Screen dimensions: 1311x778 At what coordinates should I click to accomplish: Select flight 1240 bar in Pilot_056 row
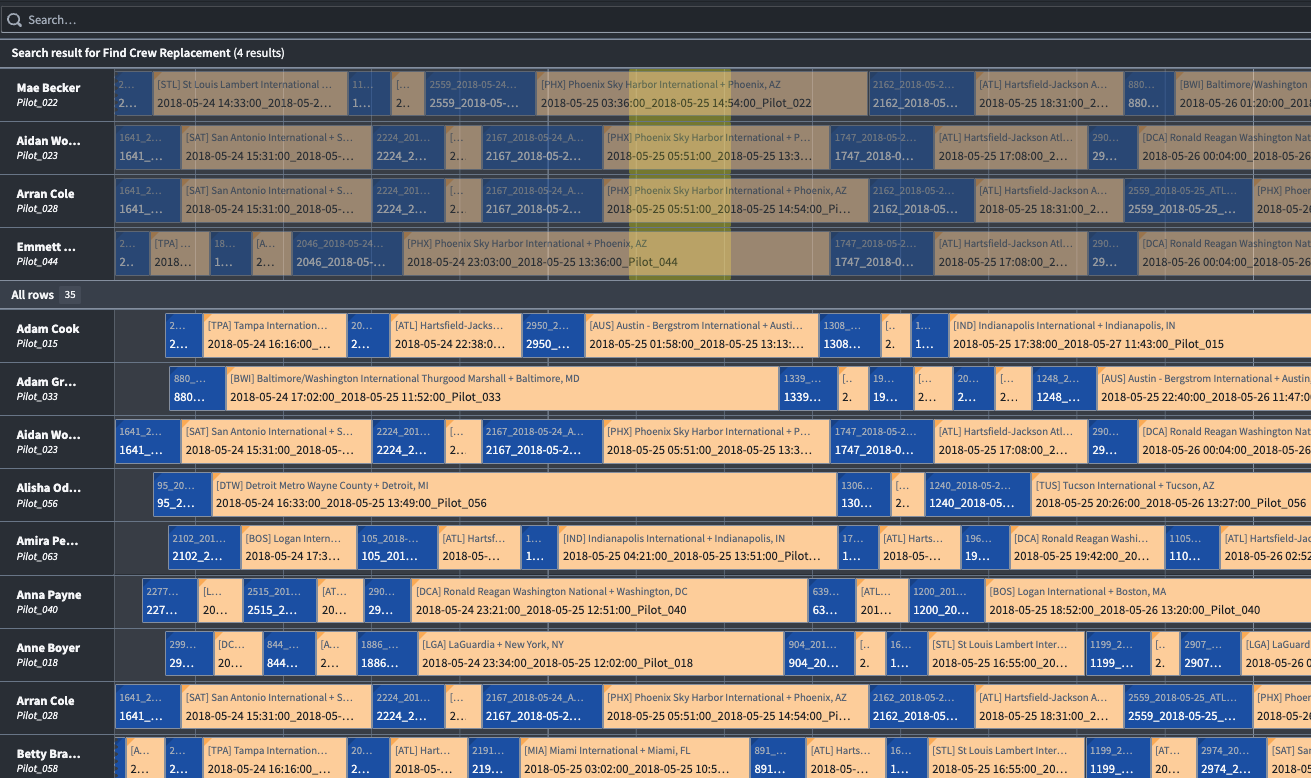pyautogui.click(x=977, y=495)
